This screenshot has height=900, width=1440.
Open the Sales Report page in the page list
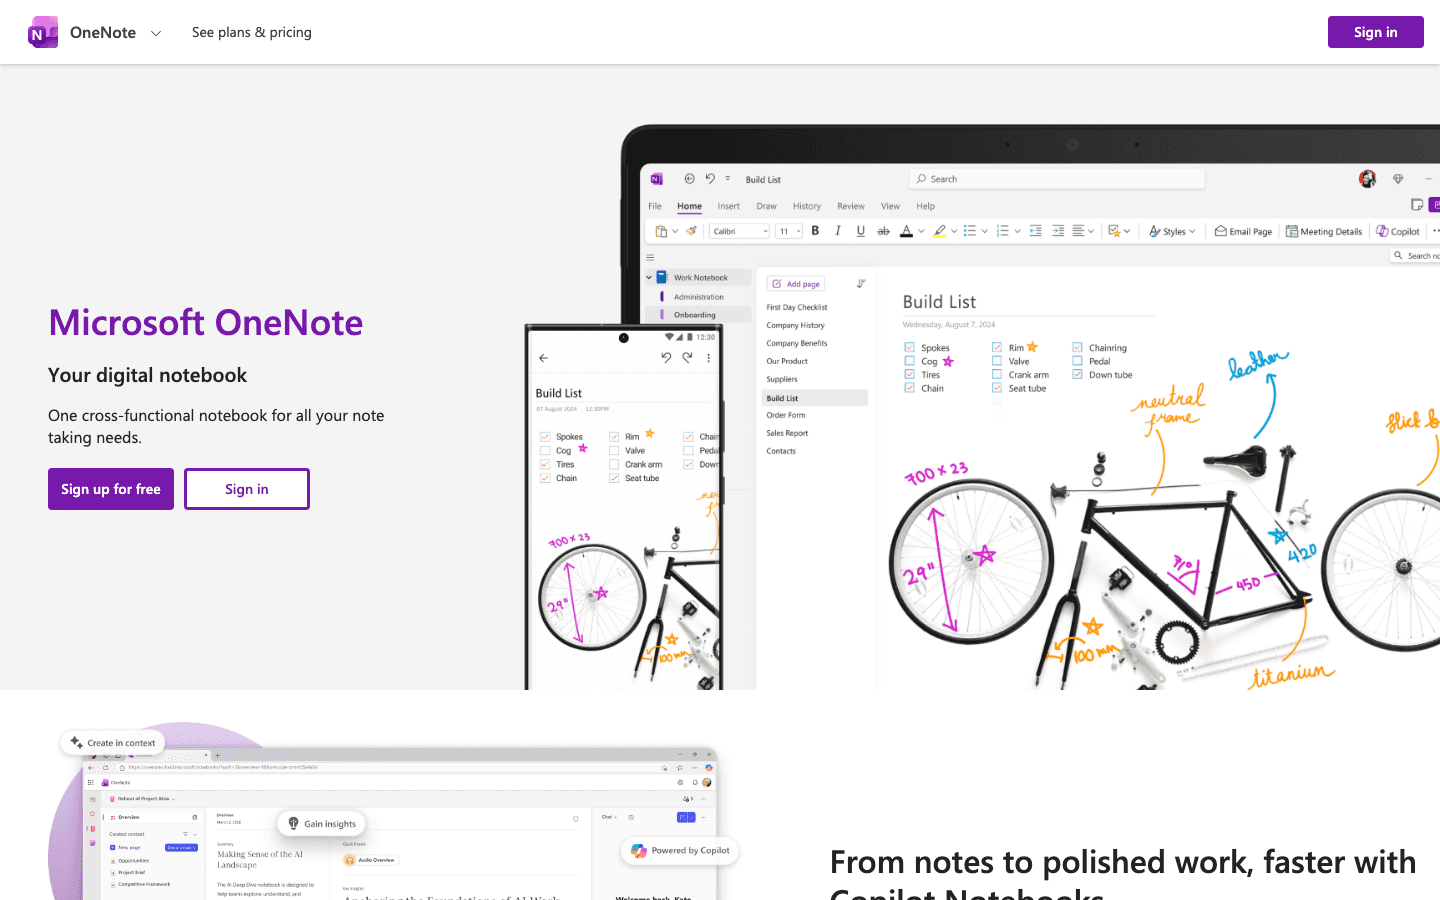point(787,433)
